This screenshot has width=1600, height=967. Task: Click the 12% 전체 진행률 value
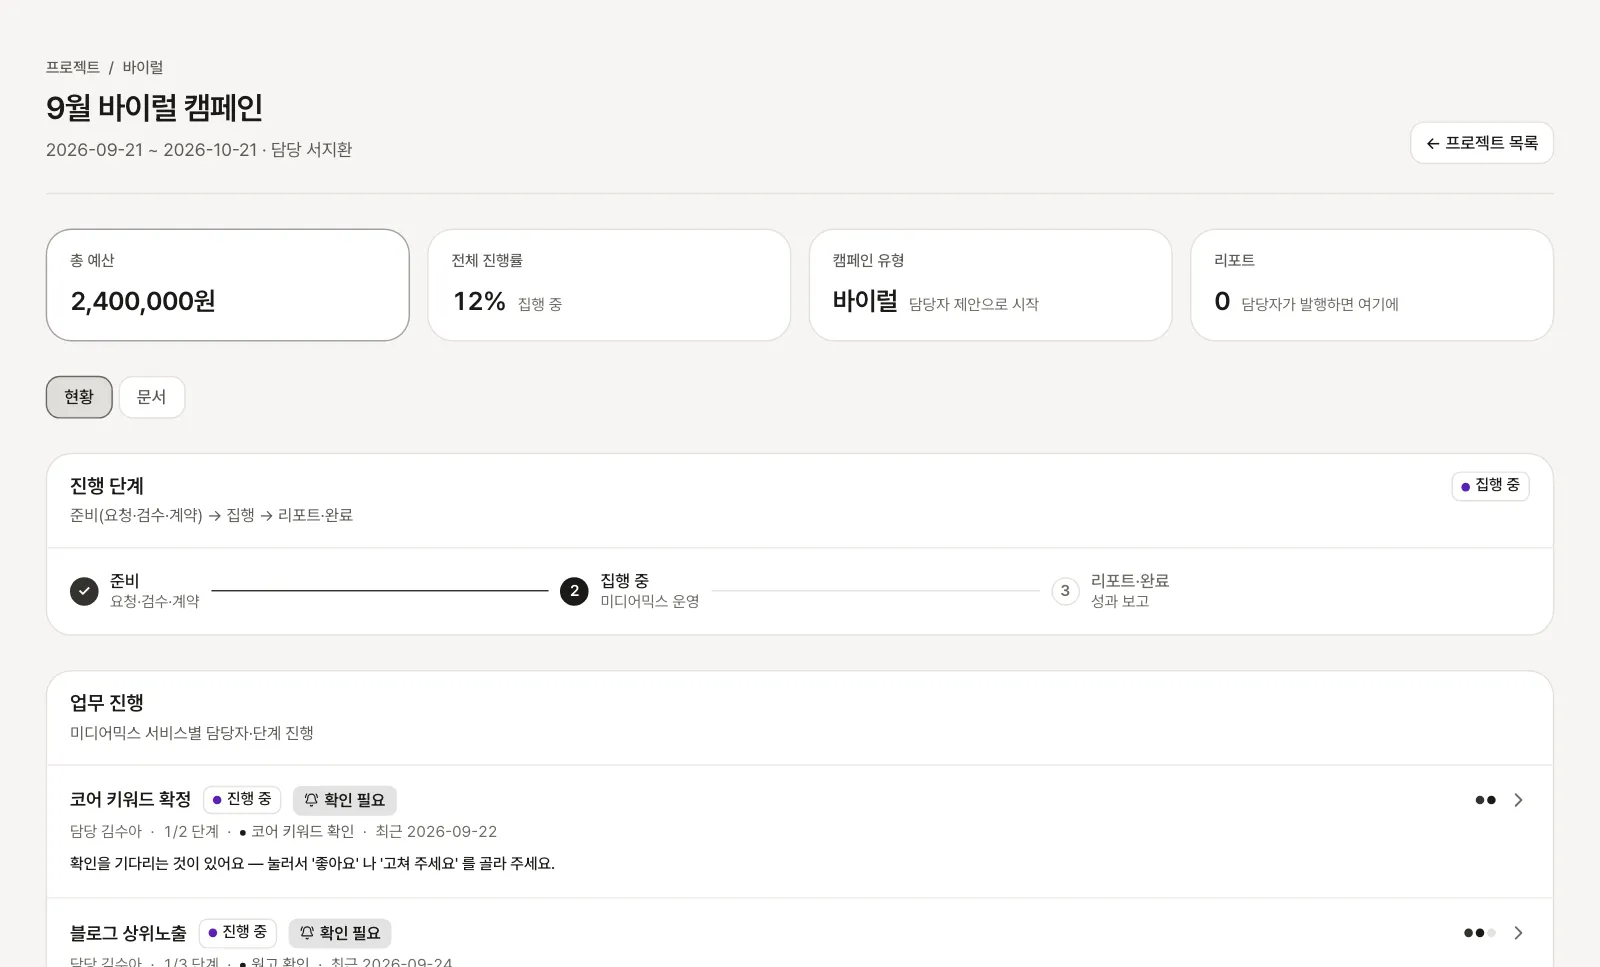(479, 301)
